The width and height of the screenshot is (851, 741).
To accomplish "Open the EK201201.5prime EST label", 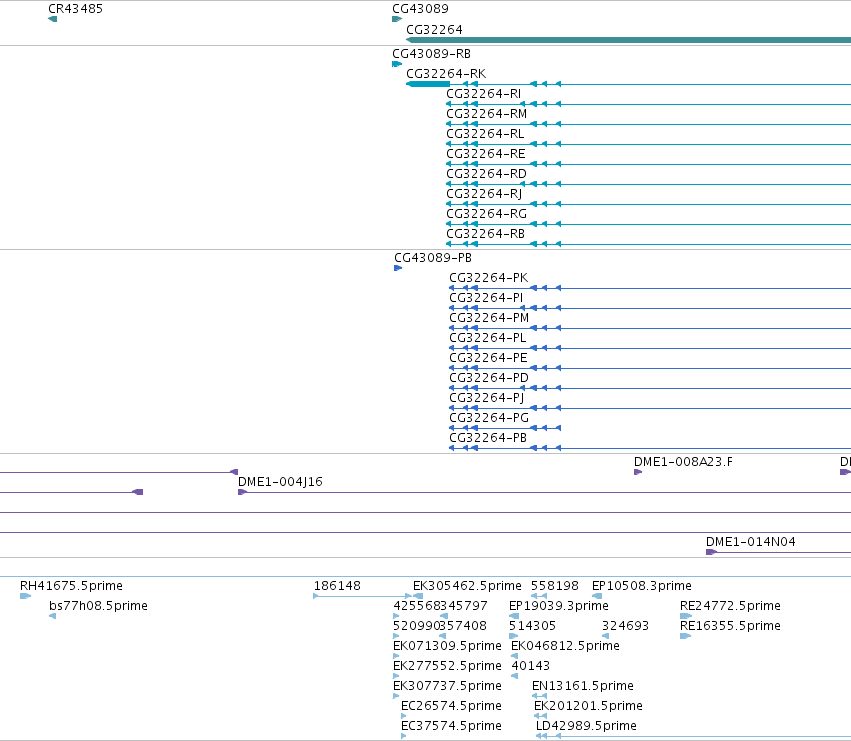I will tap(588, 706).
